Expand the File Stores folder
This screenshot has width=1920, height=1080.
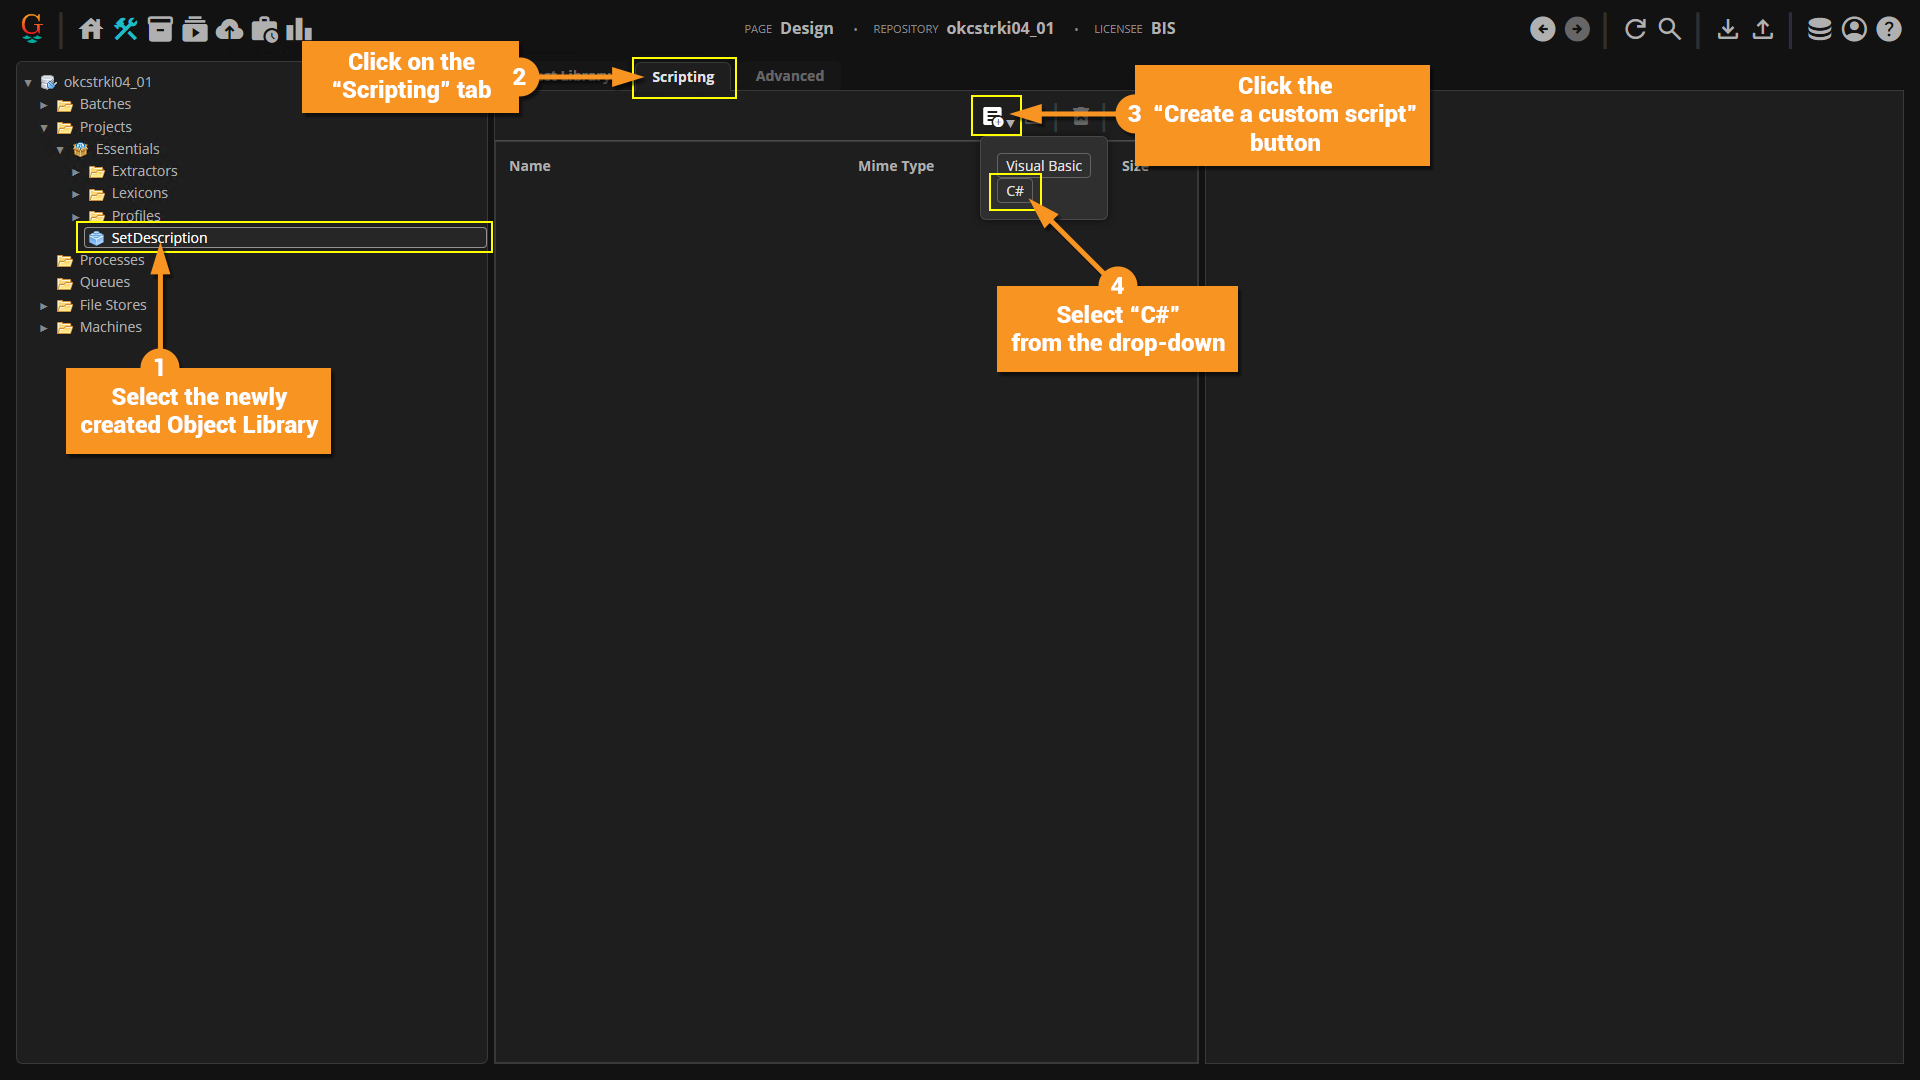44,306
